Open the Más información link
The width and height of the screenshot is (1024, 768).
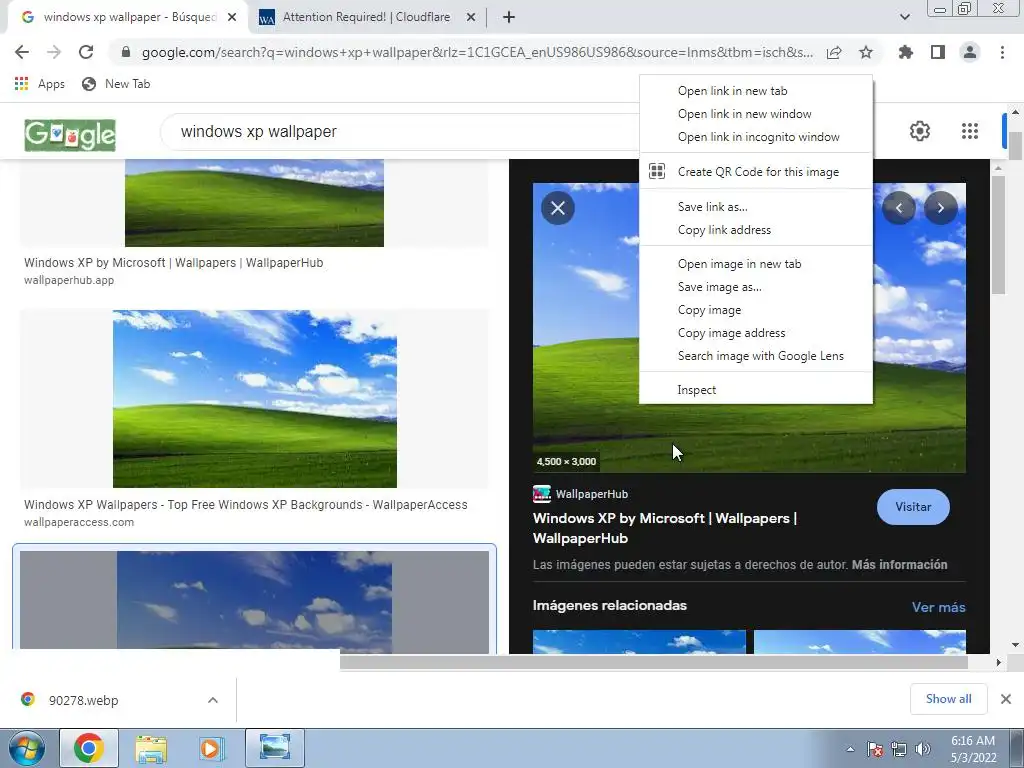coord(899,564)
